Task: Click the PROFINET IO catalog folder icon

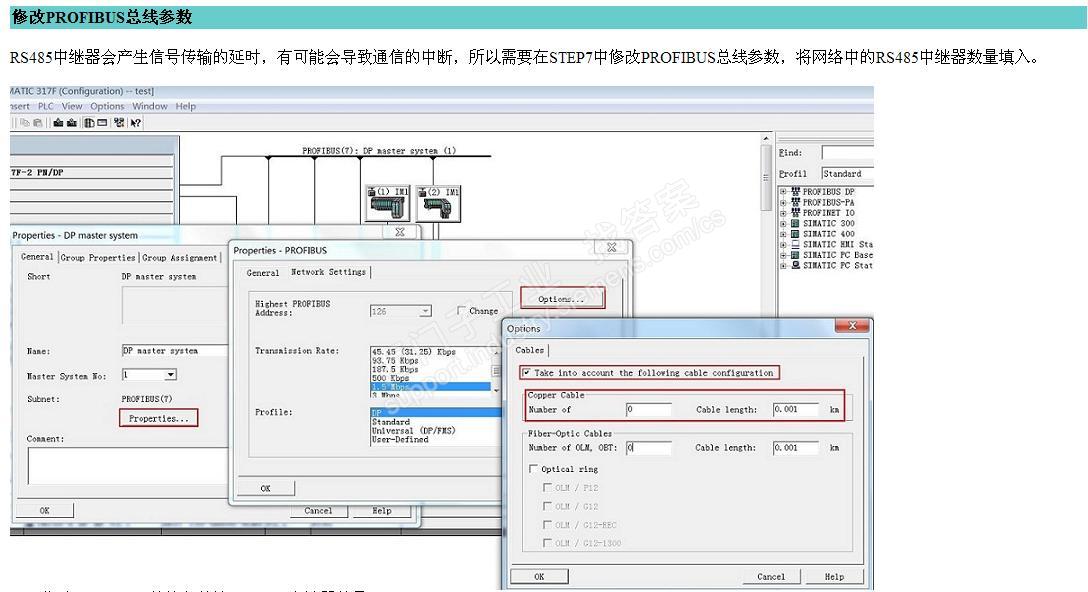Action: 795,212
